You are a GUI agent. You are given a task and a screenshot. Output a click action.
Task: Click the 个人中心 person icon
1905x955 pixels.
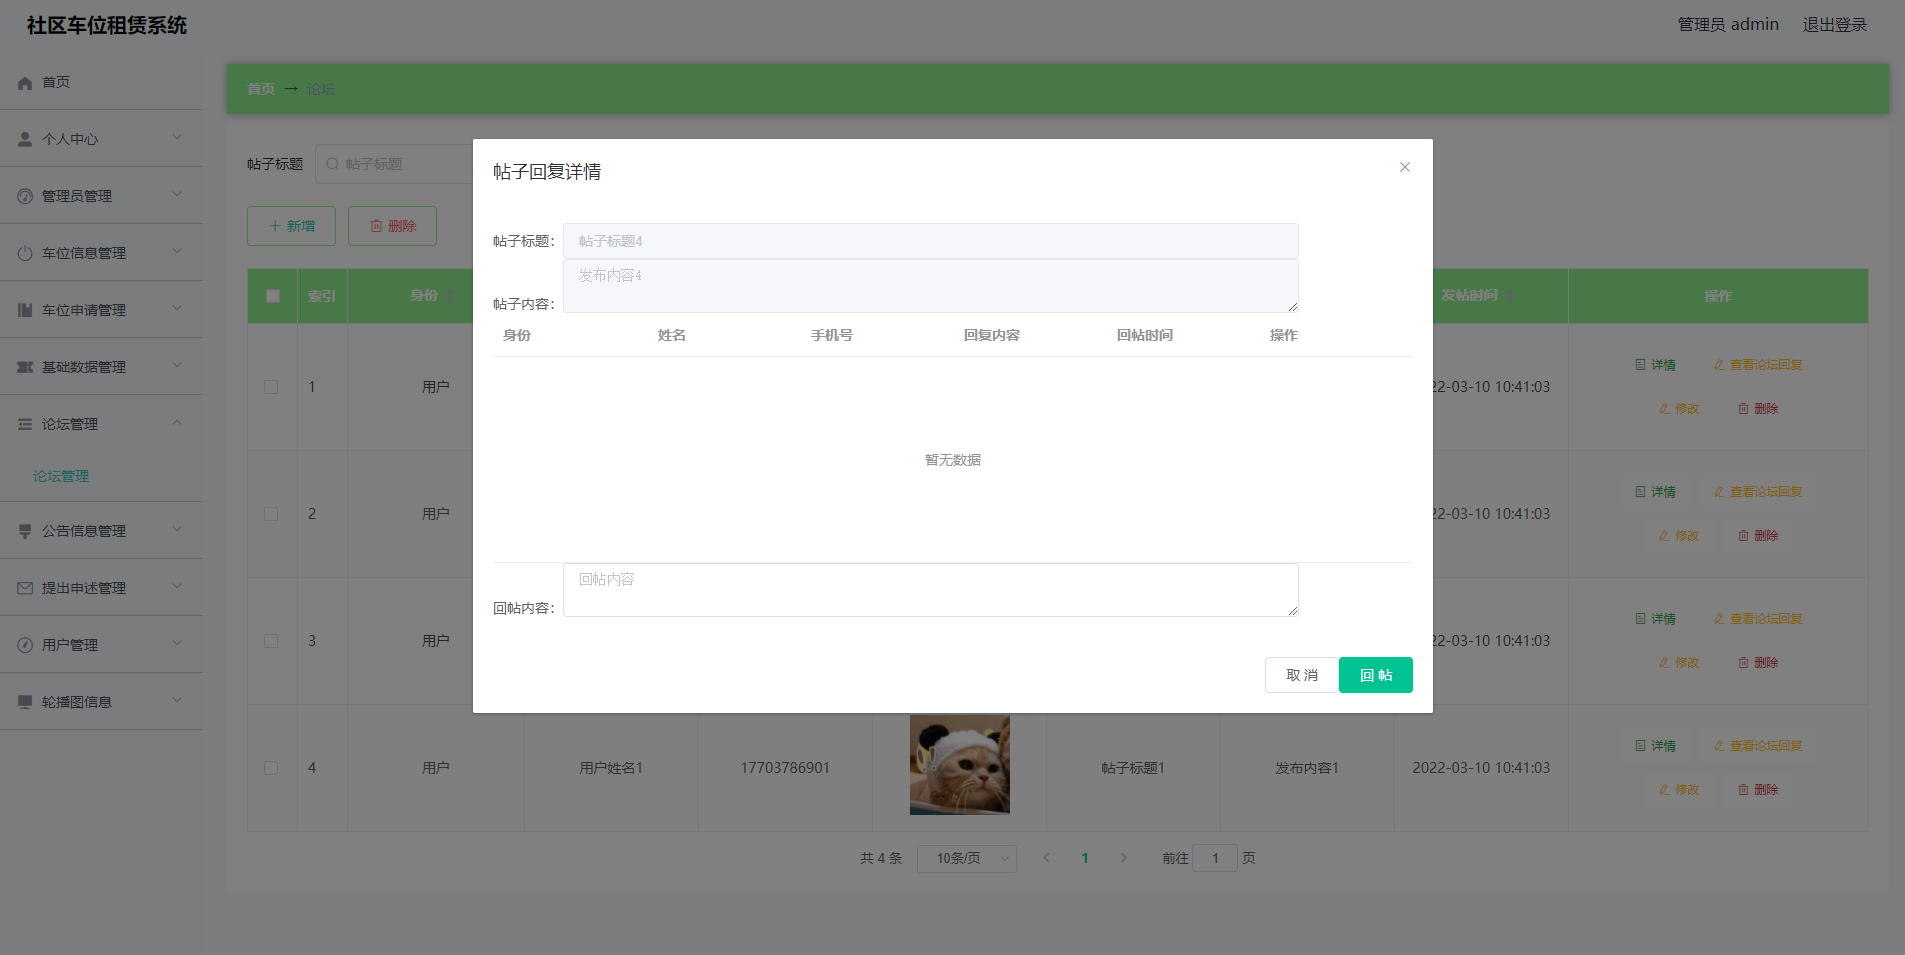click(x=25, y=140)
